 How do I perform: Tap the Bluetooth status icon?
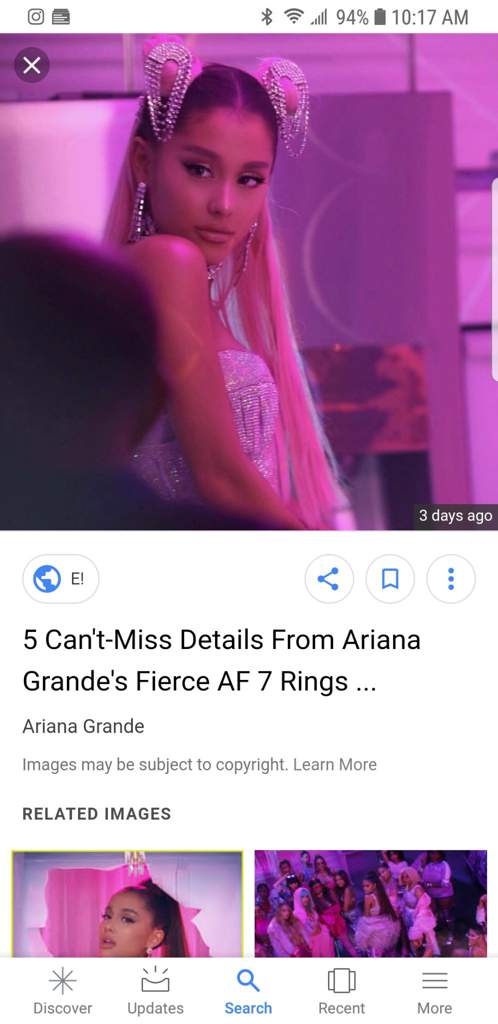tap(266, 17)
